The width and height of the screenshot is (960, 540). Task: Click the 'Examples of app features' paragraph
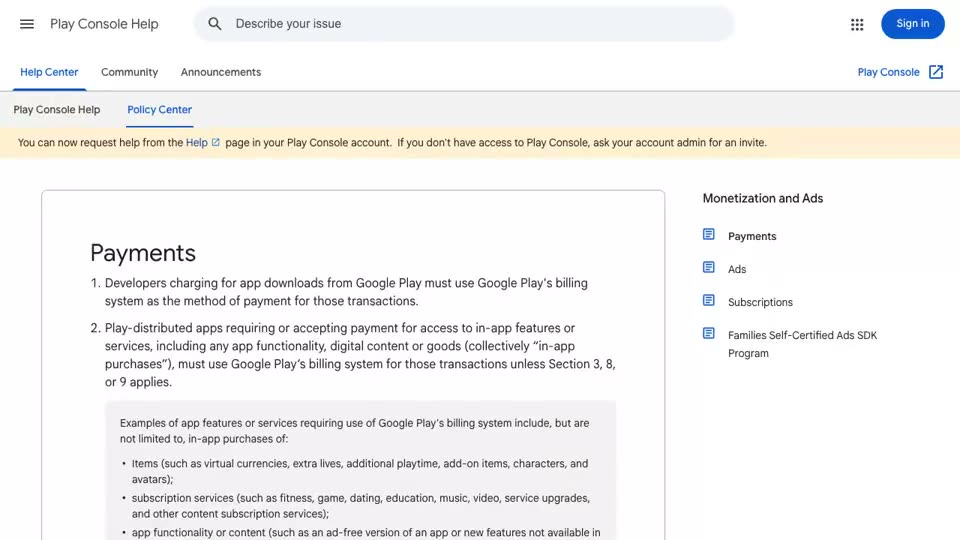click(x=354, y=431)
